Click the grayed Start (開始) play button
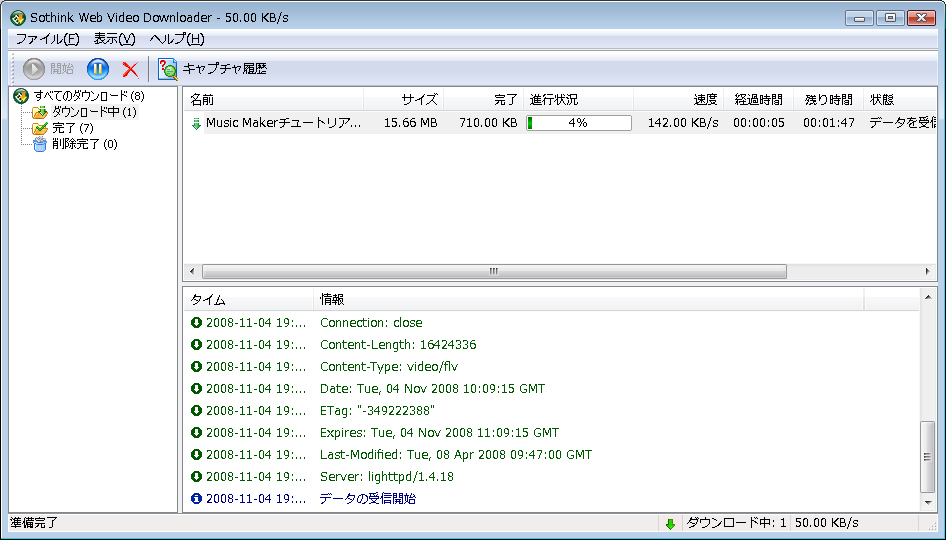946x540 pixels. click(x=34, y=69)
